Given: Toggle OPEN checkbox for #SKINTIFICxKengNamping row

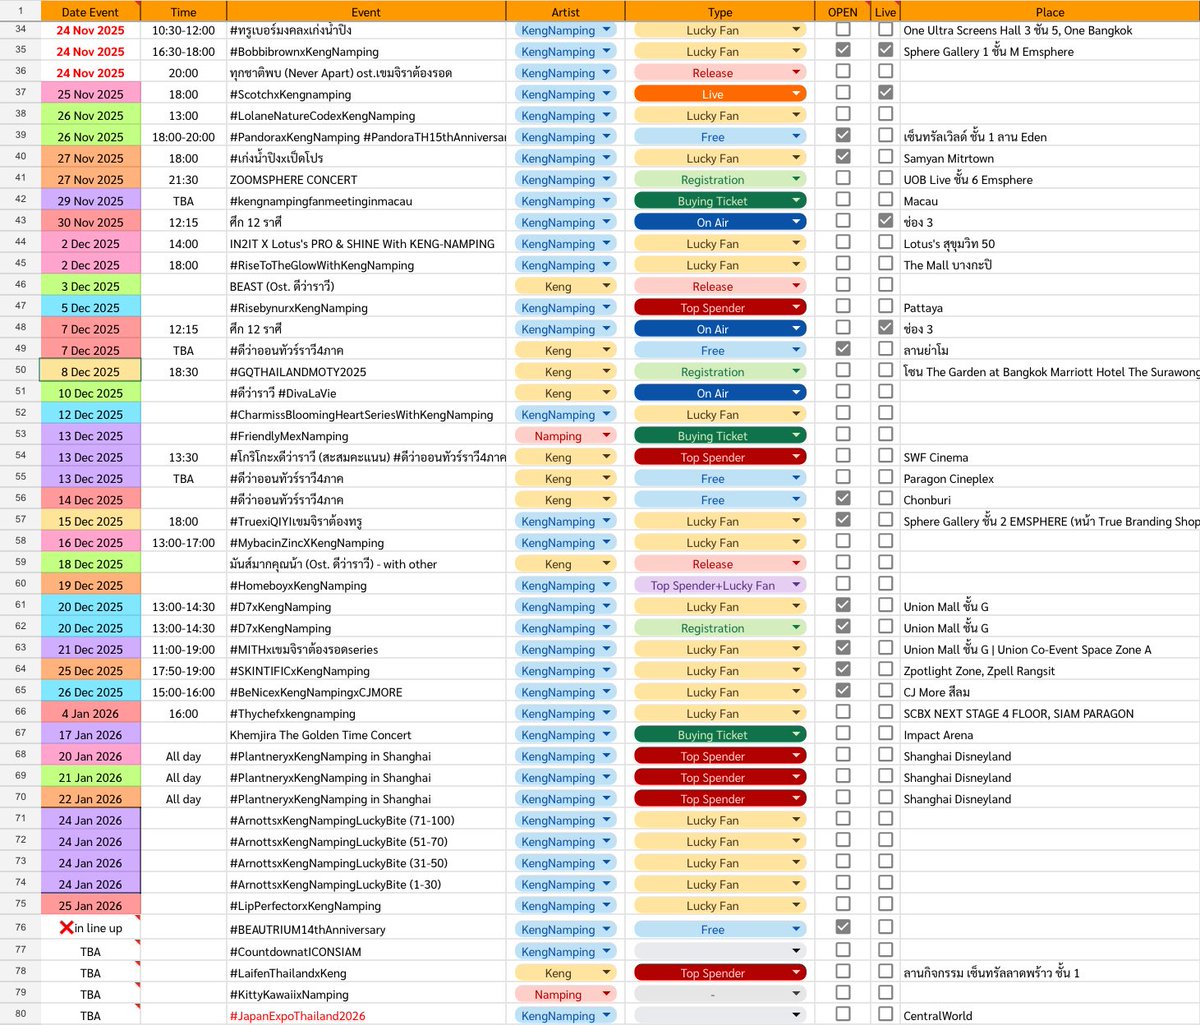Looking at the screenshot, I should coord(843,670).
